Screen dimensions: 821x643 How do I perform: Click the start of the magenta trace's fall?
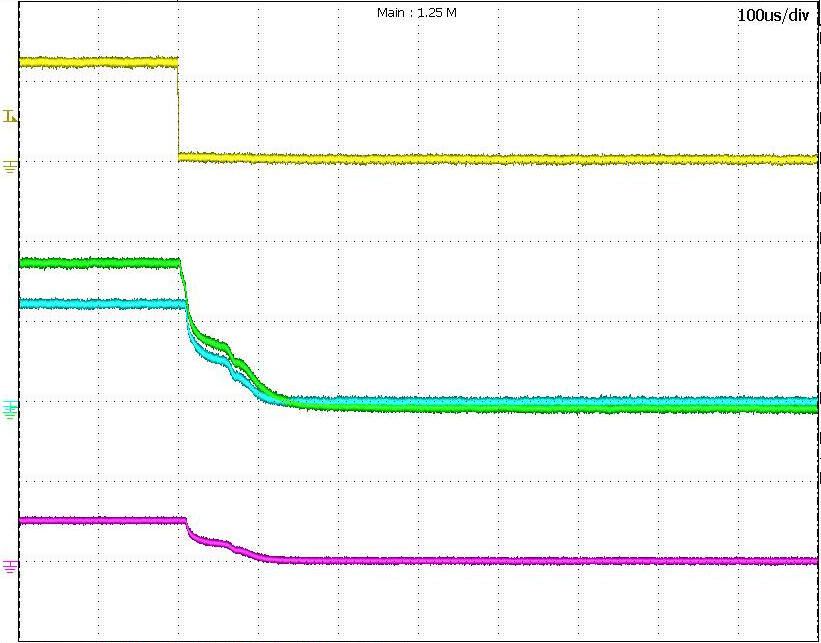[186, 521]
